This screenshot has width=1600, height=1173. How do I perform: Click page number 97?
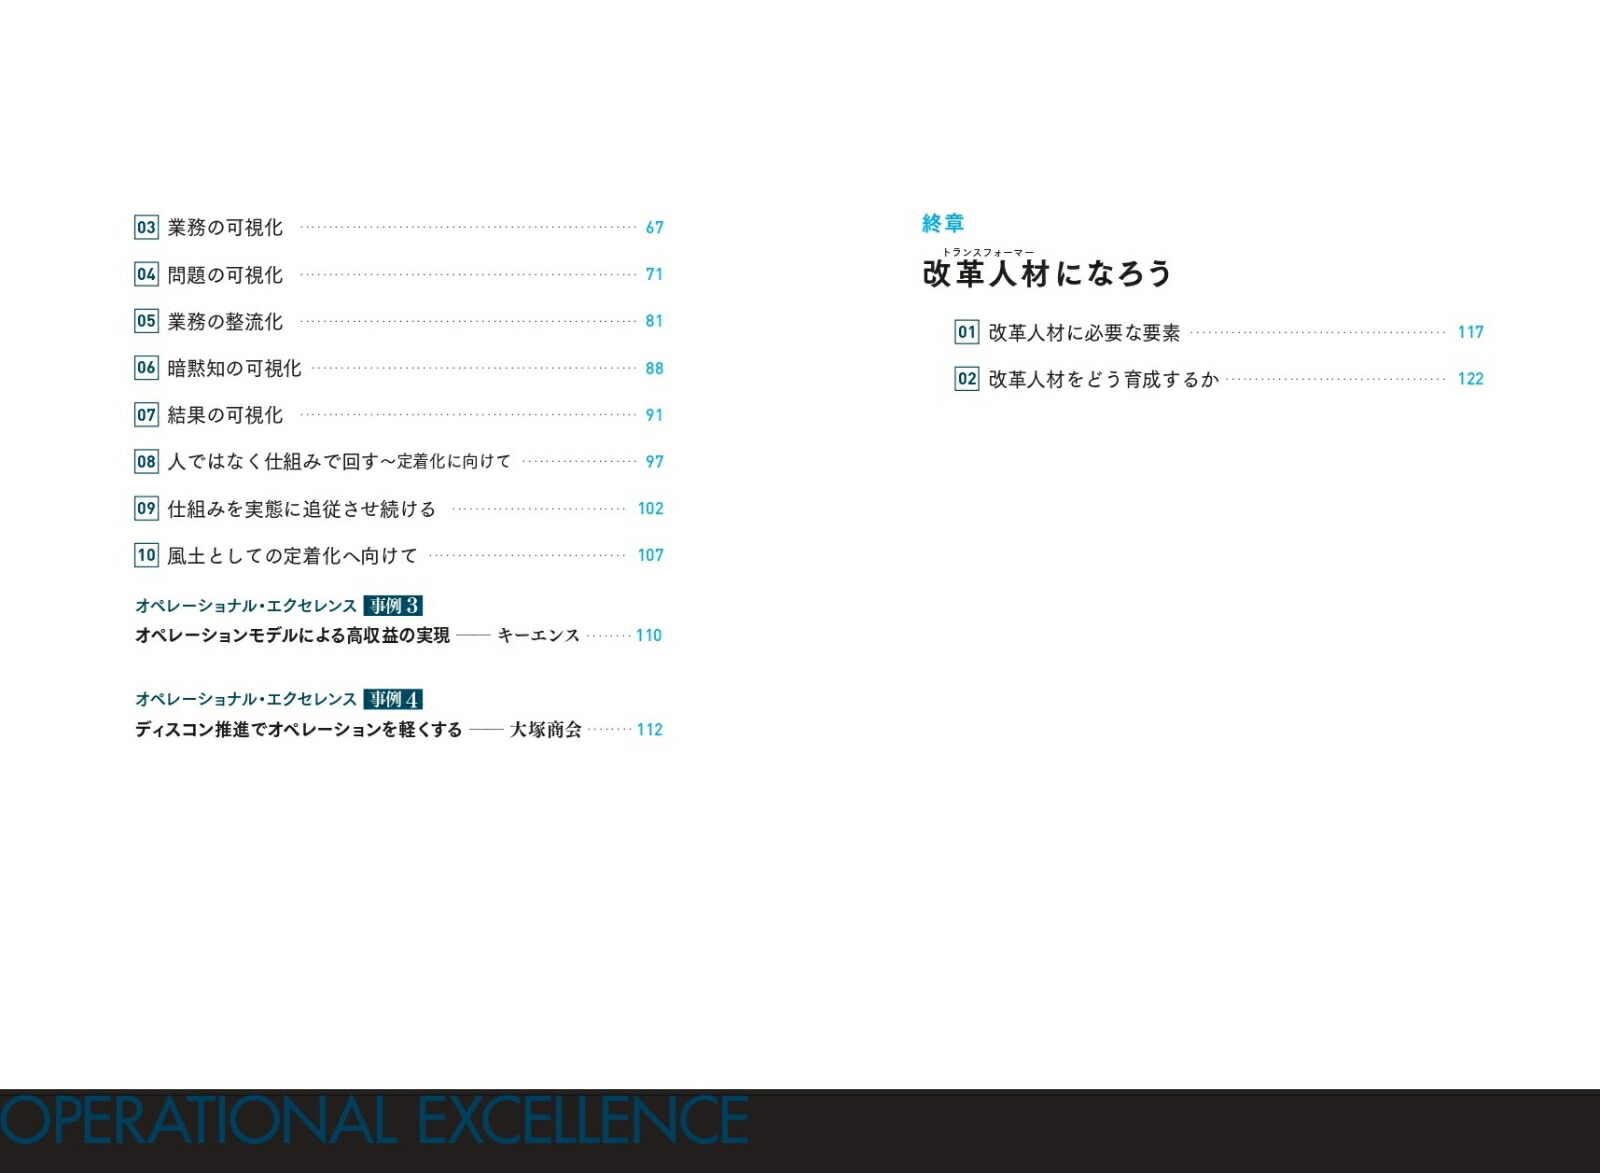point(655,462)
